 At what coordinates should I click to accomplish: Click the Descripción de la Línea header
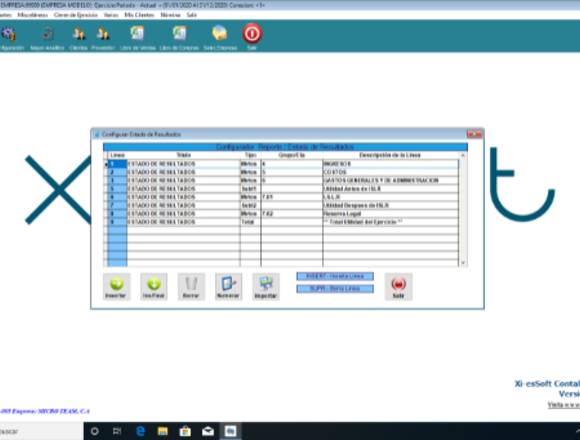pyautogui.click(x=390, y=155)
